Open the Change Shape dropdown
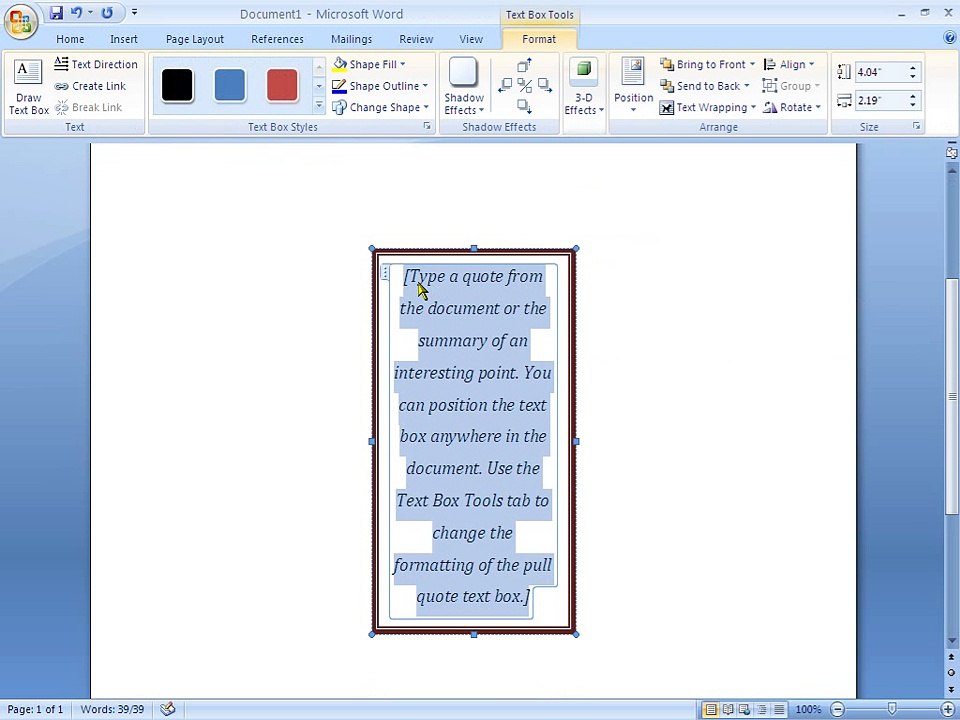 click(x=380, y=108)
